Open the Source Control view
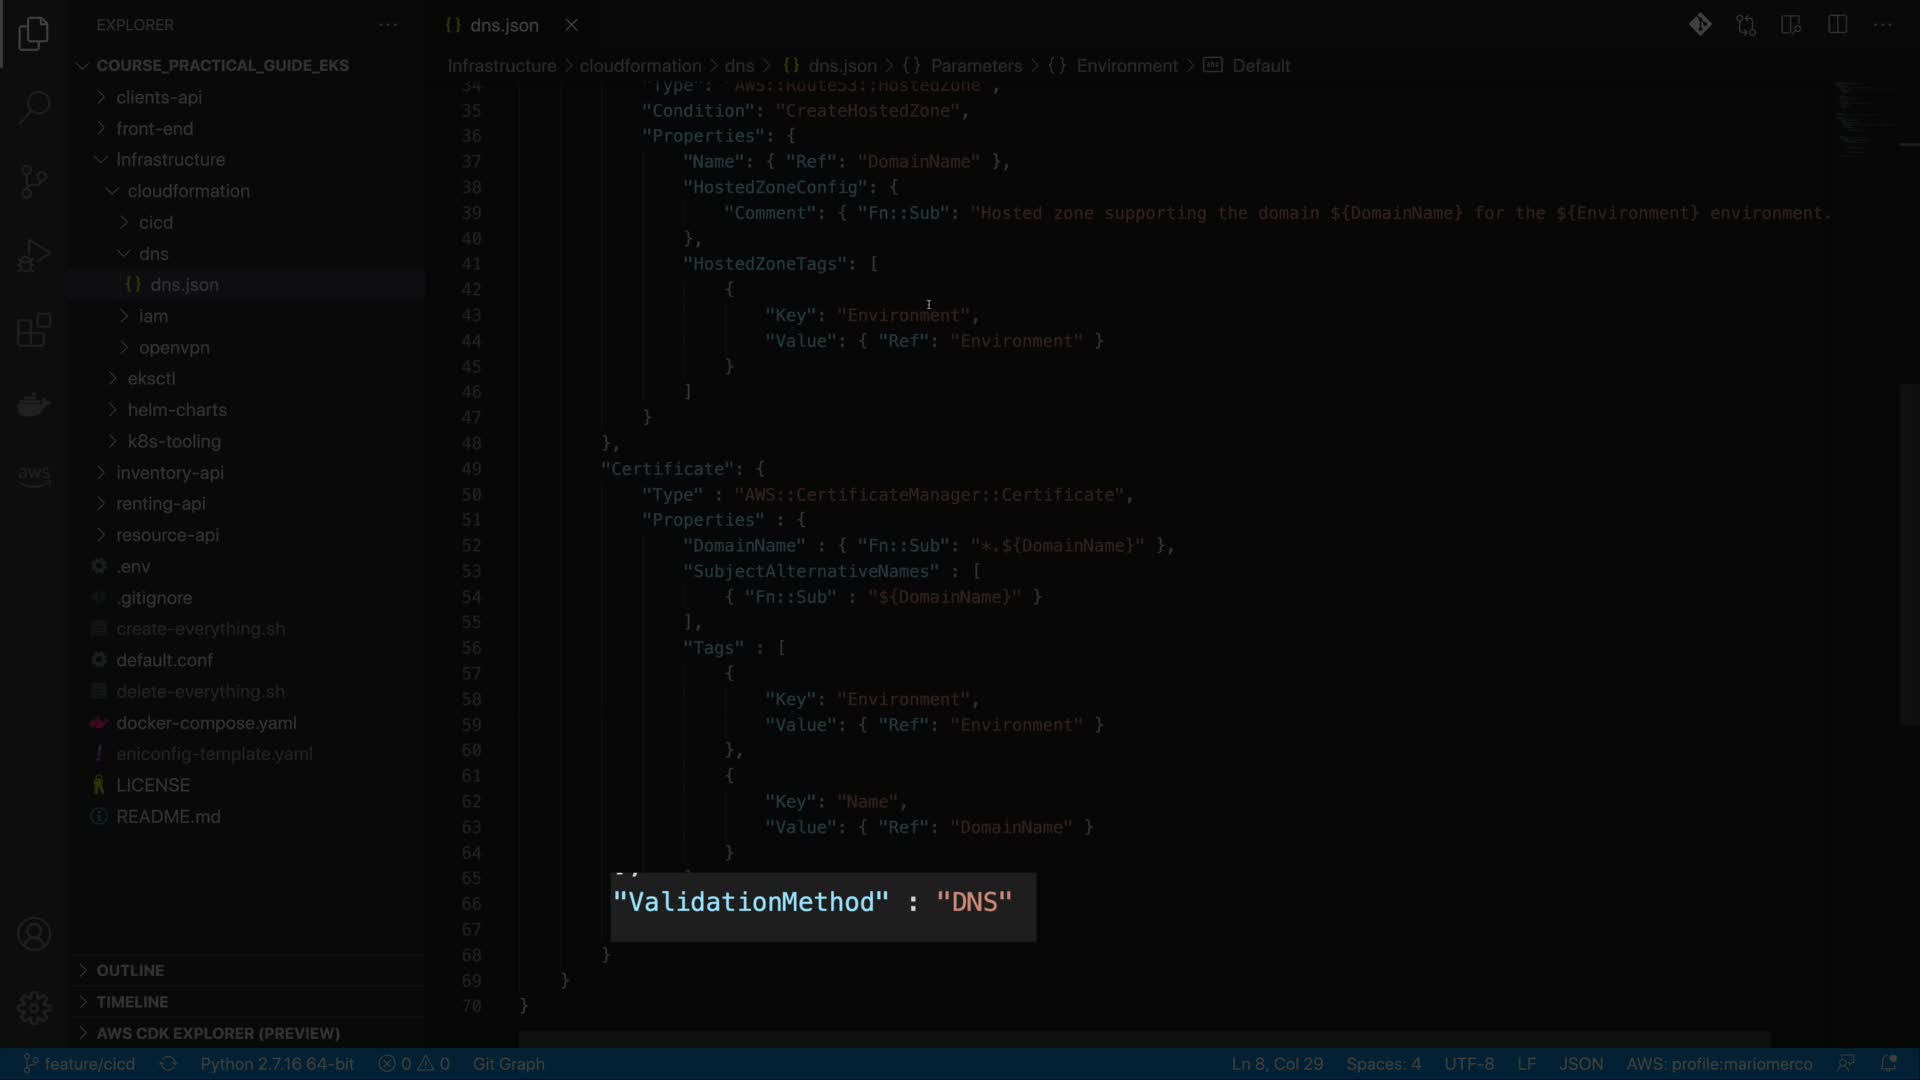The image size is (1920, 1080). click(34, 181)
